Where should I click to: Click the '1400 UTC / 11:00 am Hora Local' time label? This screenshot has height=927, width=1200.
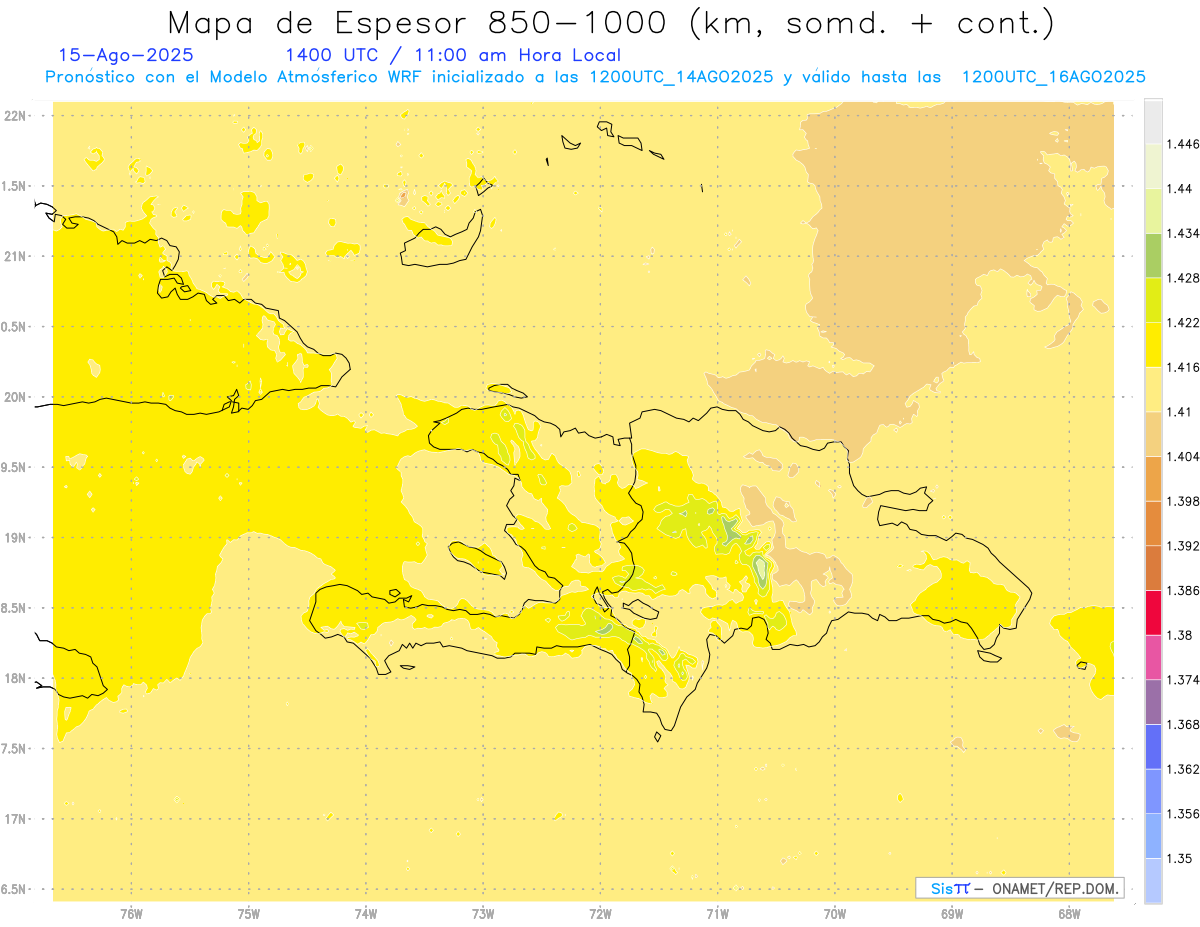point(453,56)
